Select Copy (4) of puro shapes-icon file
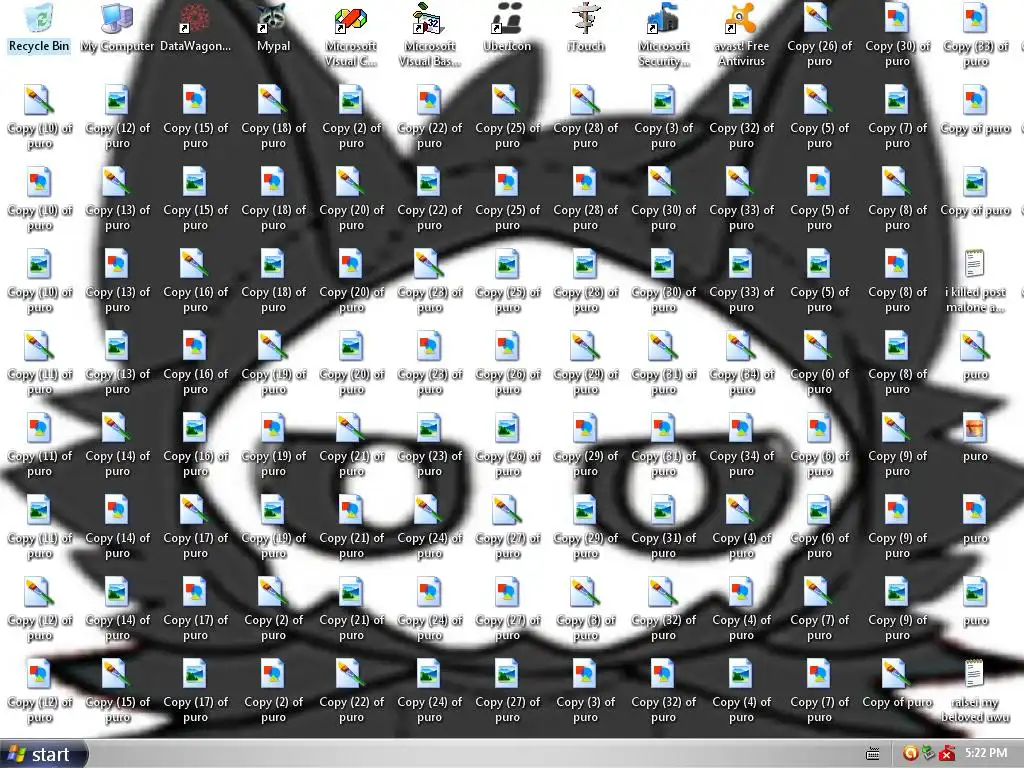The height and width of the screenshot is (768, 1024). pyautogui.click(x=741, y=608)
